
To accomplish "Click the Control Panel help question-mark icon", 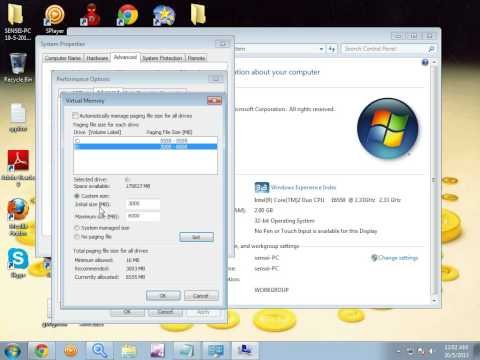I will click(x=425, y=62).
